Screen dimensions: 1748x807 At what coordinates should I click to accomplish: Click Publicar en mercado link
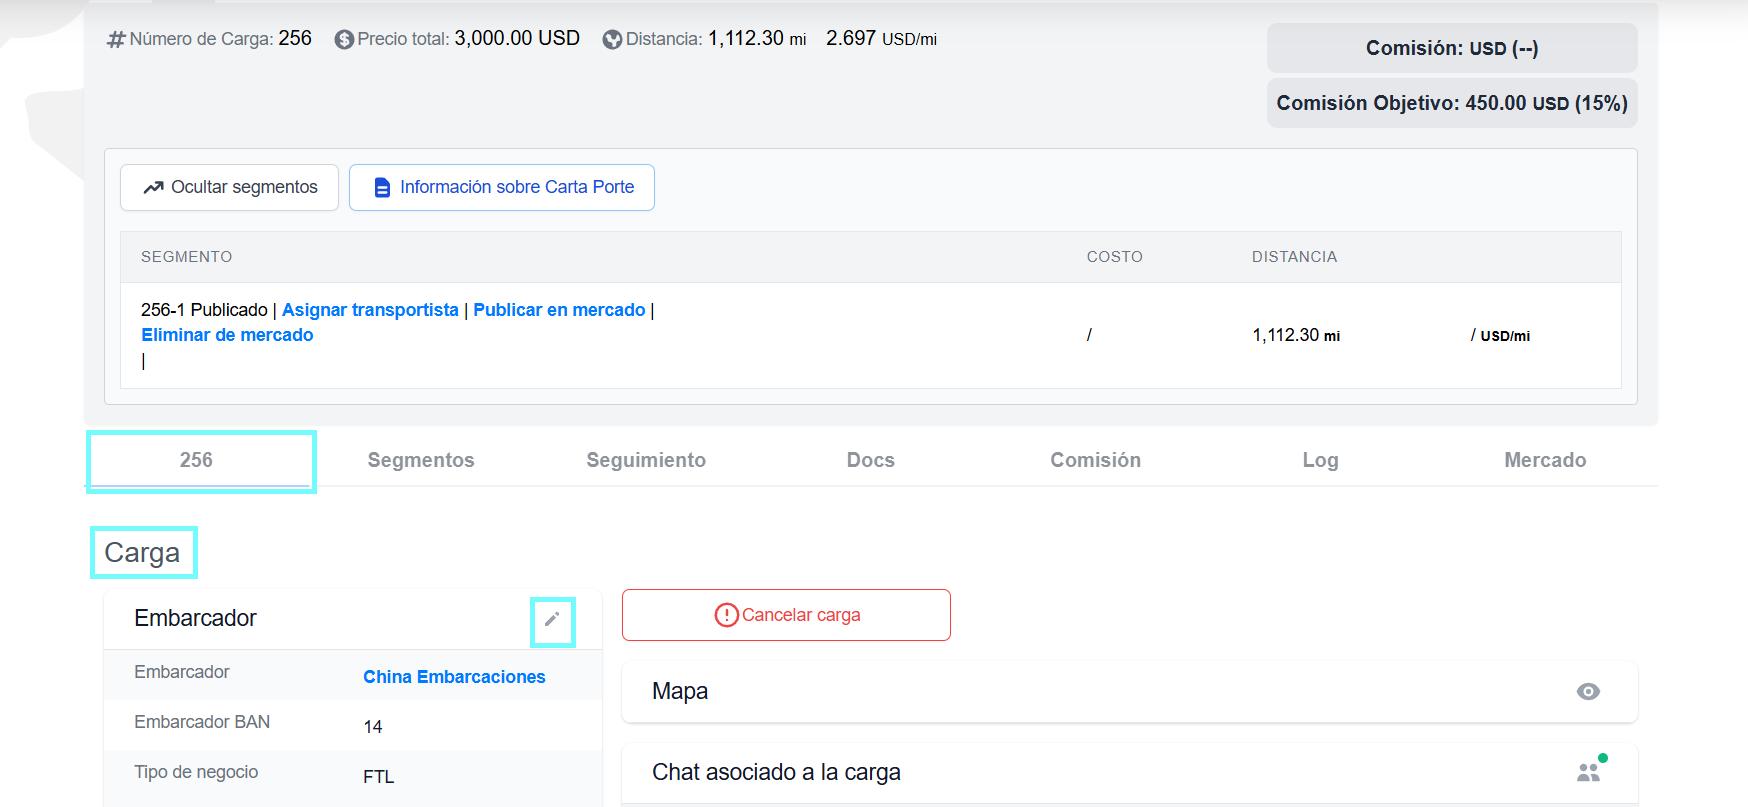(559, 310)
